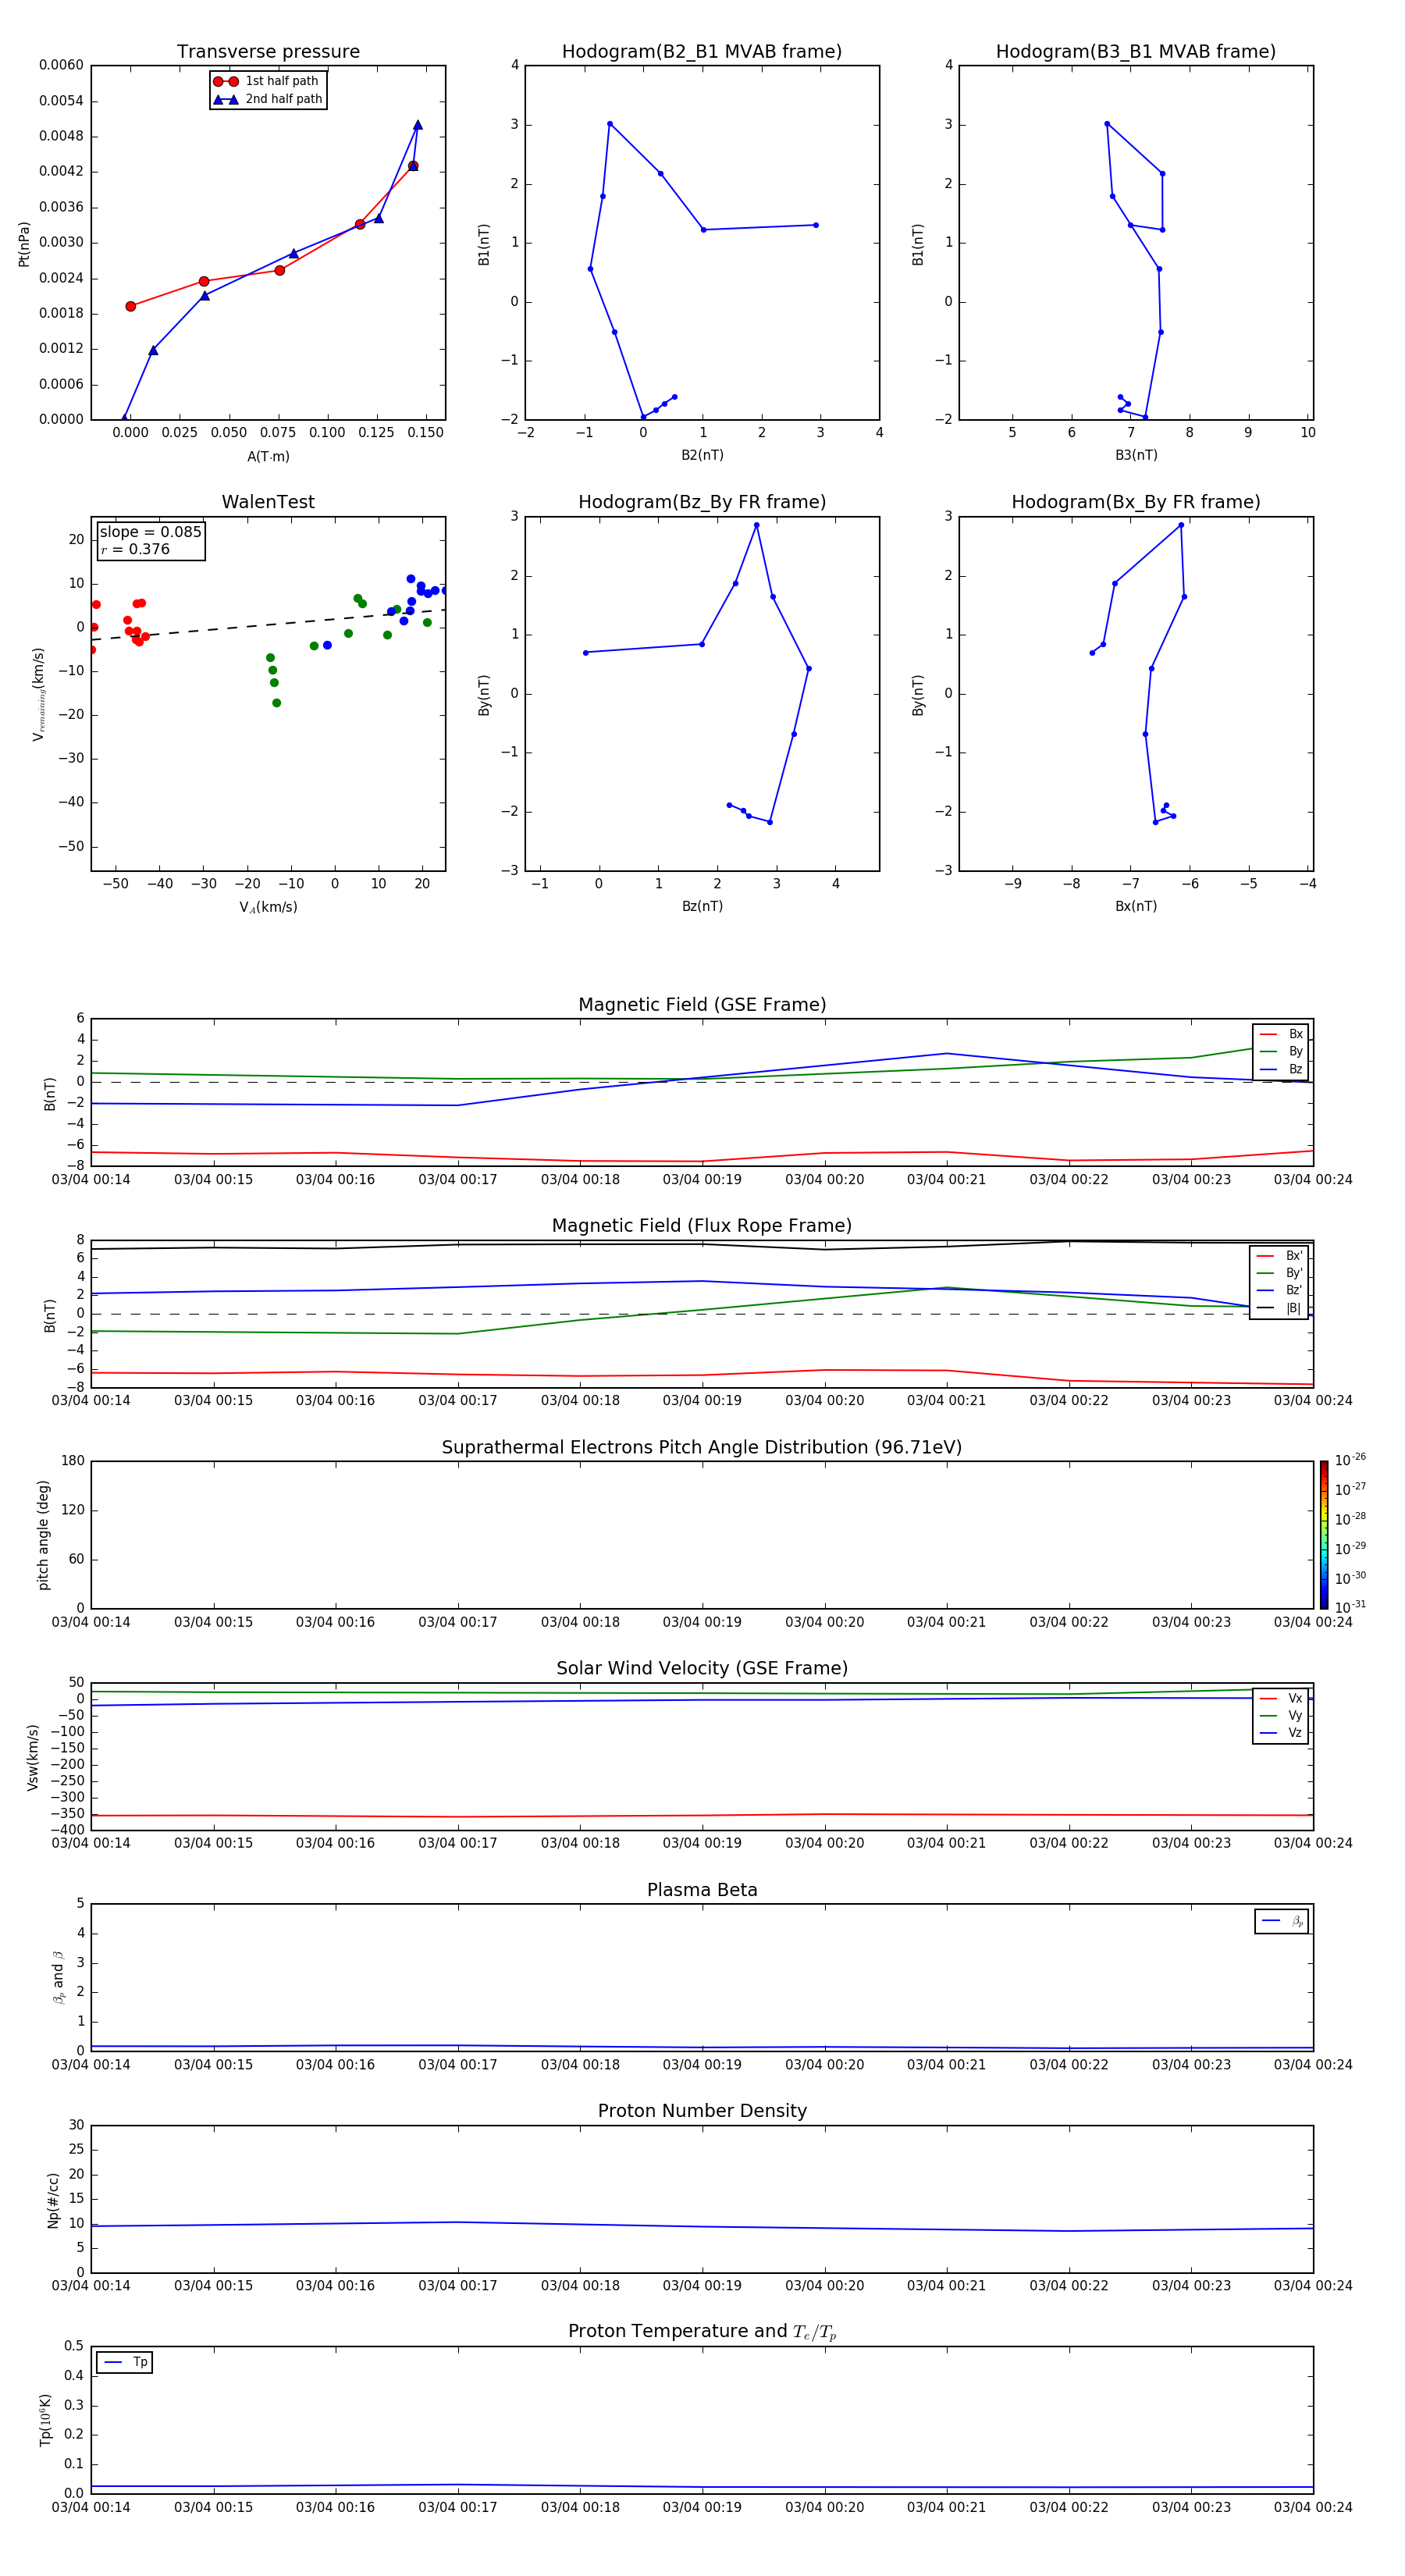
Task: Click the '0.0060' tick on Transverse pressure axis
Action: [61, 65]
